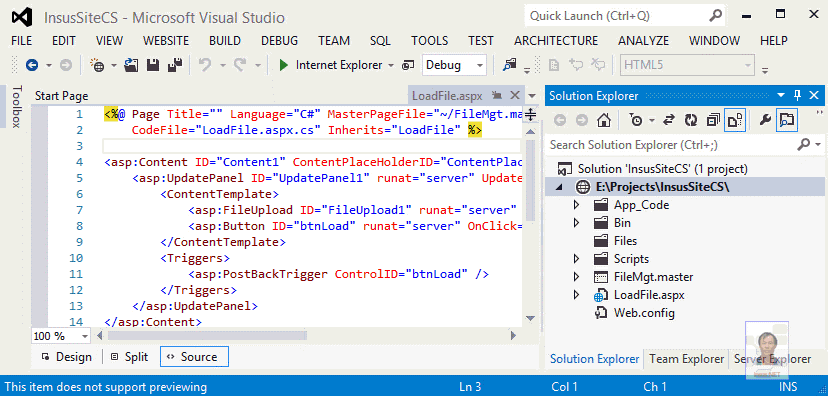Open Internet Explorer browser dropdown arrow
Image resolution: width=828 pixels, height=396 pixels.
(x=391, y=65)
